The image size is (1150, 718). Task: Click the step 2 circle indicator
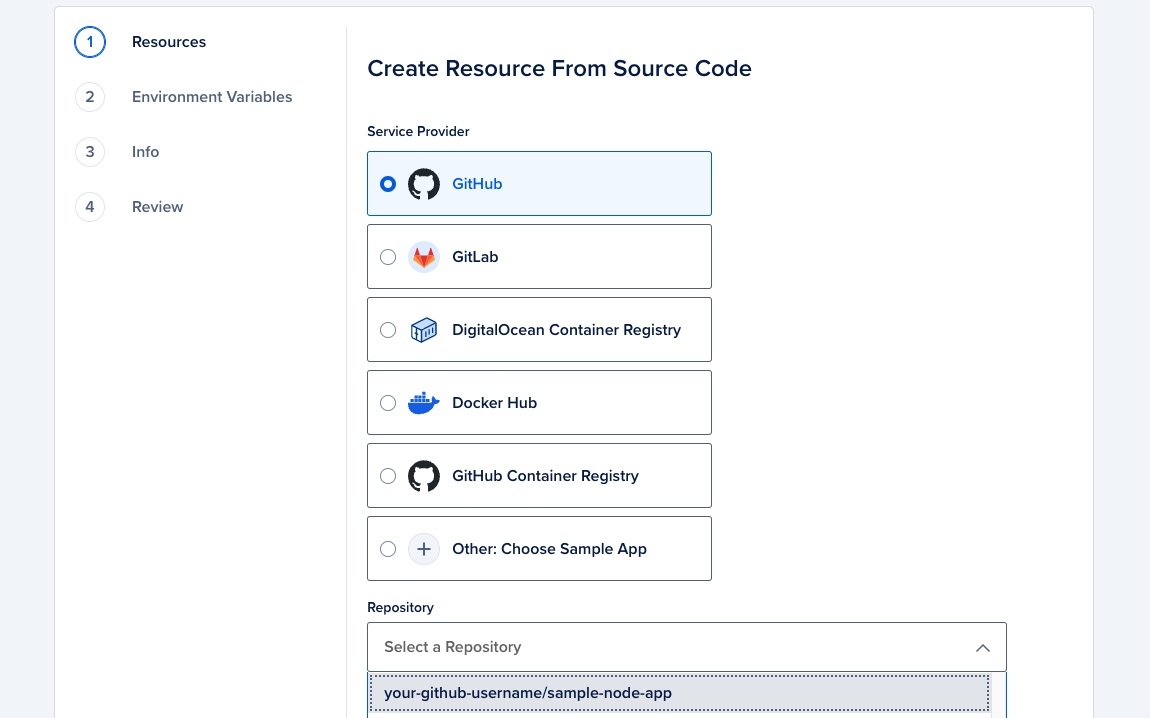point(90,97)
